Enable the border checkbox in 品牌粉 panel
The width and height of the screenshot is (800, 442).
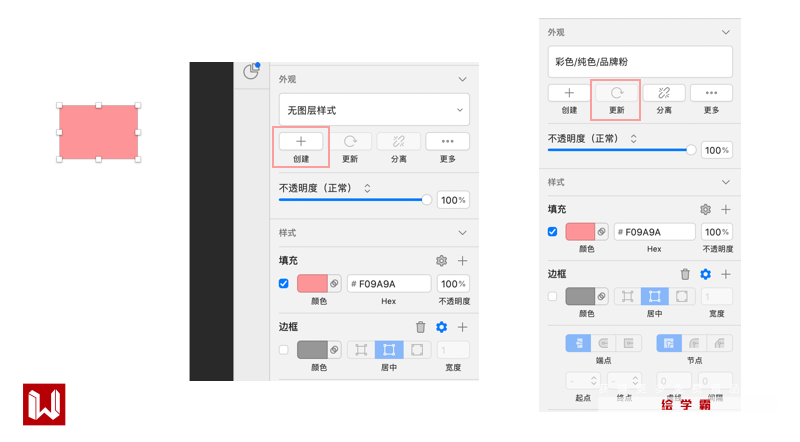pos(552,296)
